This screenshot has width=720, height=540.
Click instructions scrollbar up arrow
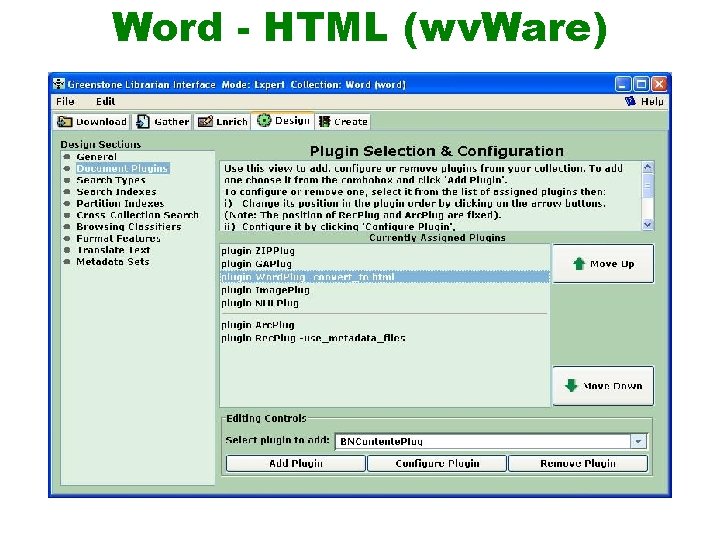[647, 167]
